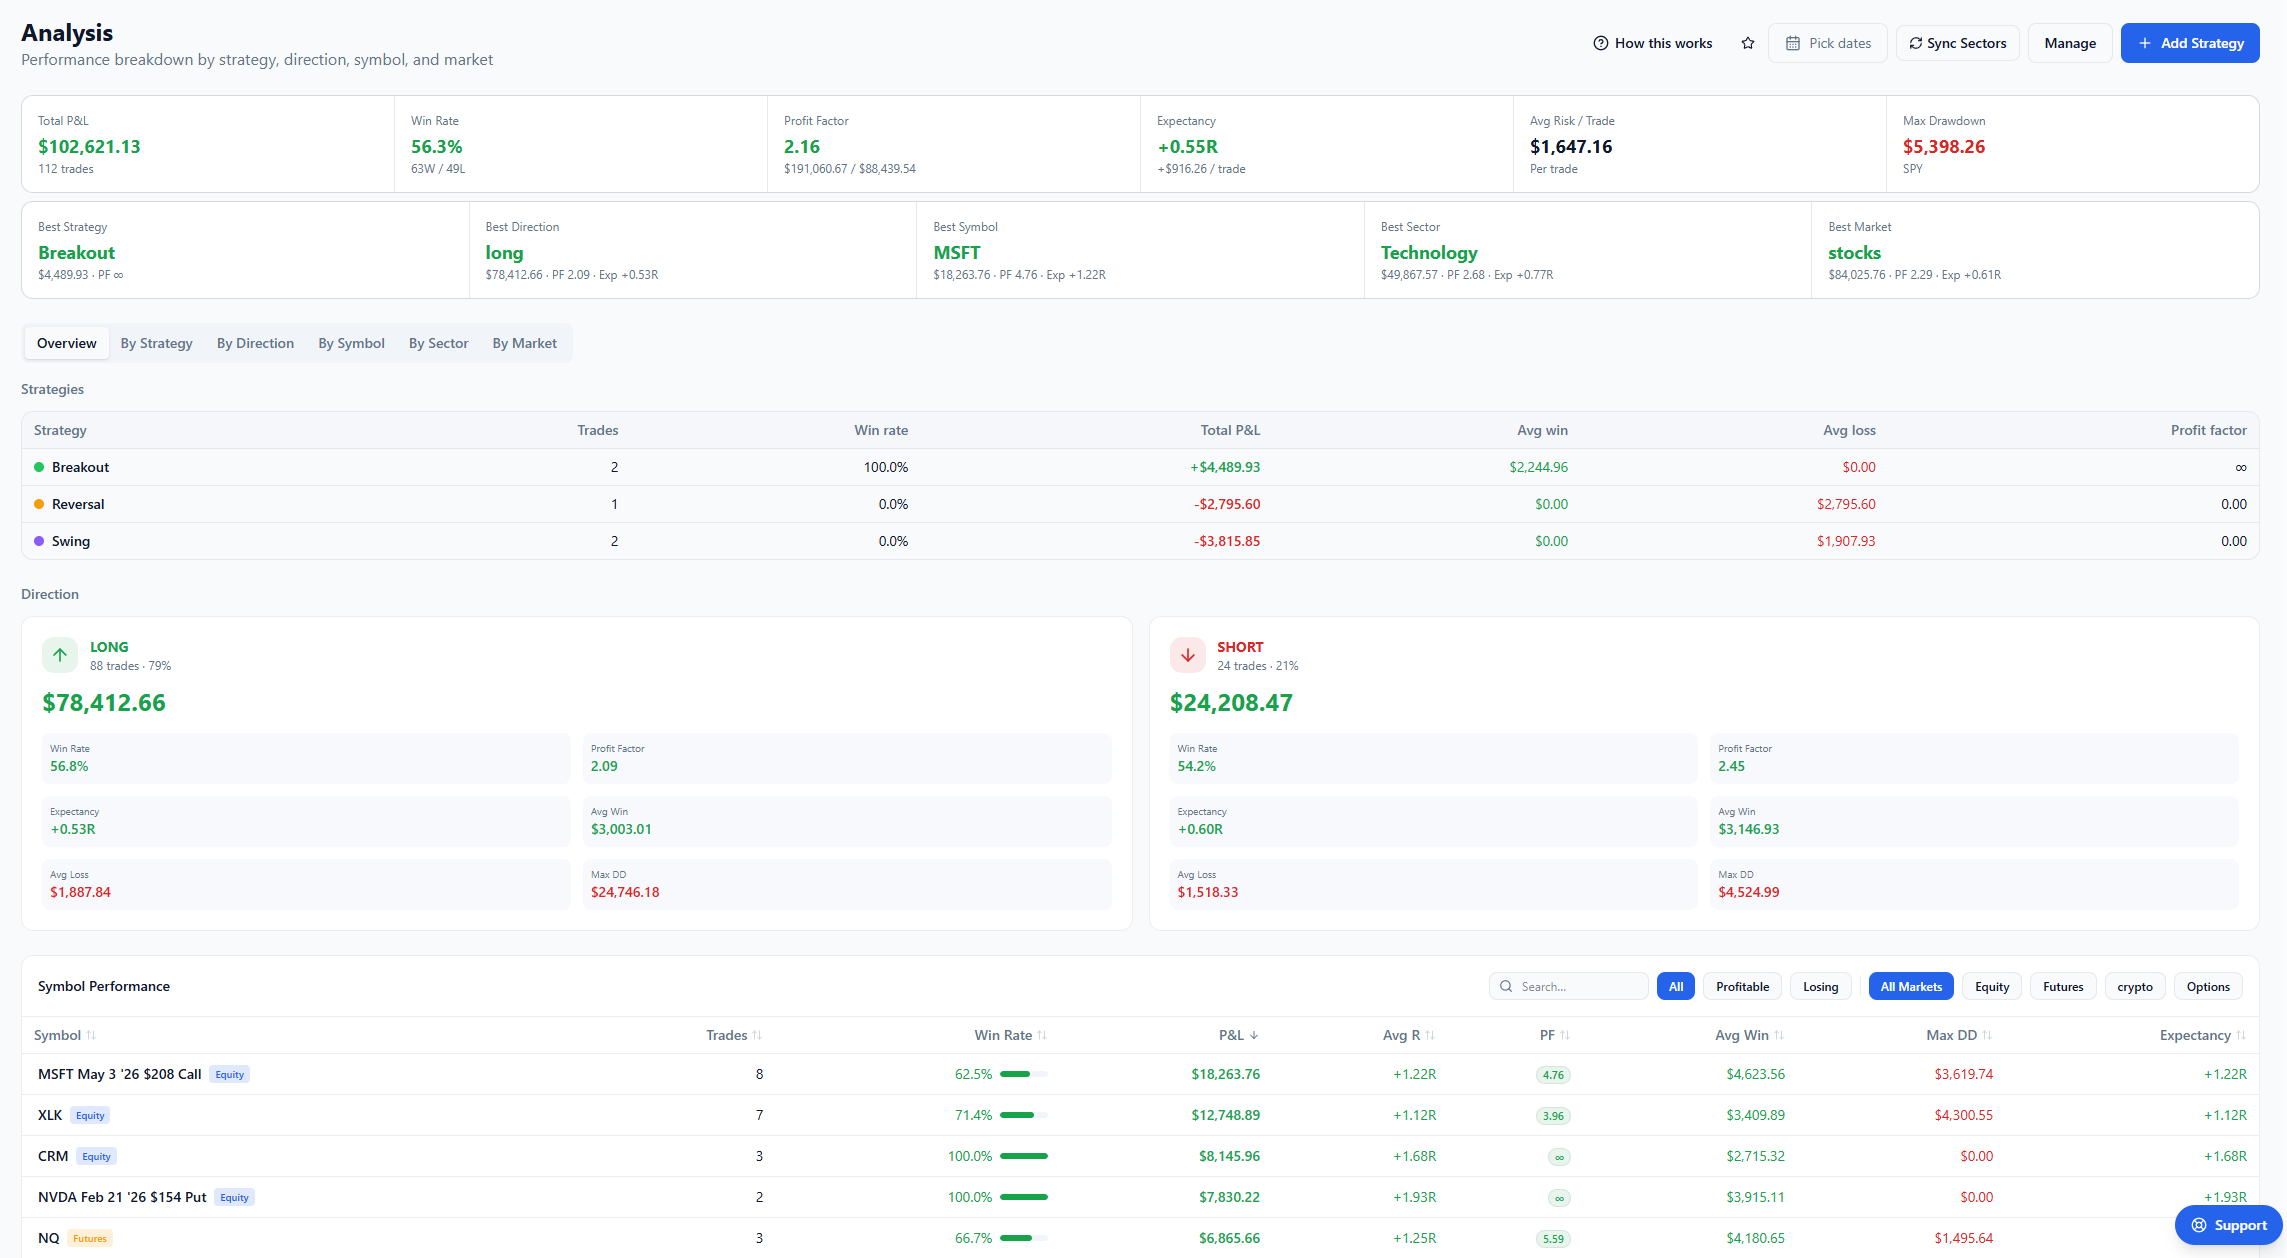Image resolution: width=2287 pixels, height=1258 pixels.
Task: Click the favorite star icon
Action: [1747, 43]
